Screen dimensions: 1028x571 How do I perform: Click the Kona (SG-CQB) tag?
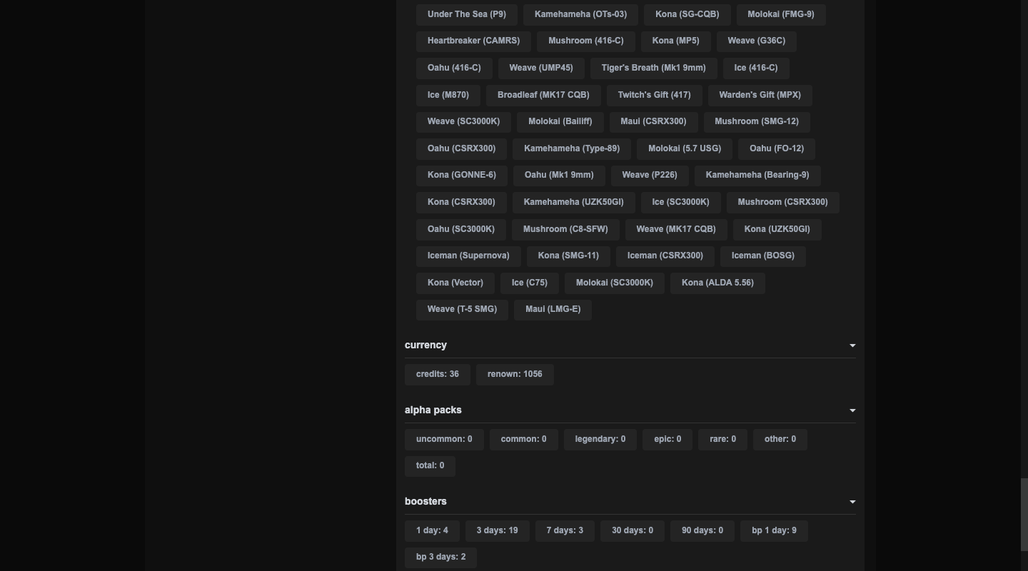coord(687,14)
